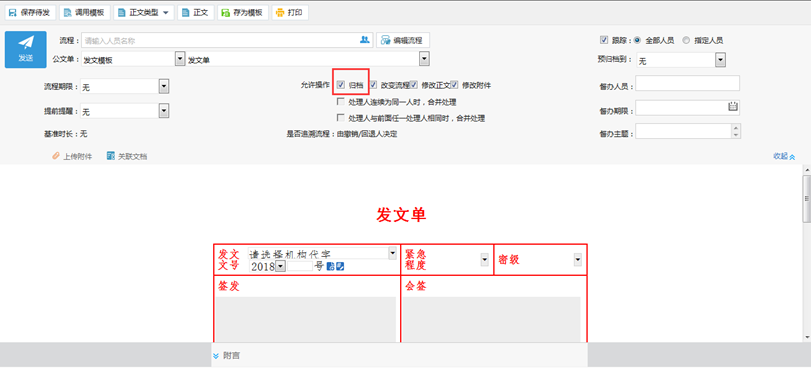Click the 基准时长：无 text
Viewport: 811px width, 368px height.
tap(65, 134)
